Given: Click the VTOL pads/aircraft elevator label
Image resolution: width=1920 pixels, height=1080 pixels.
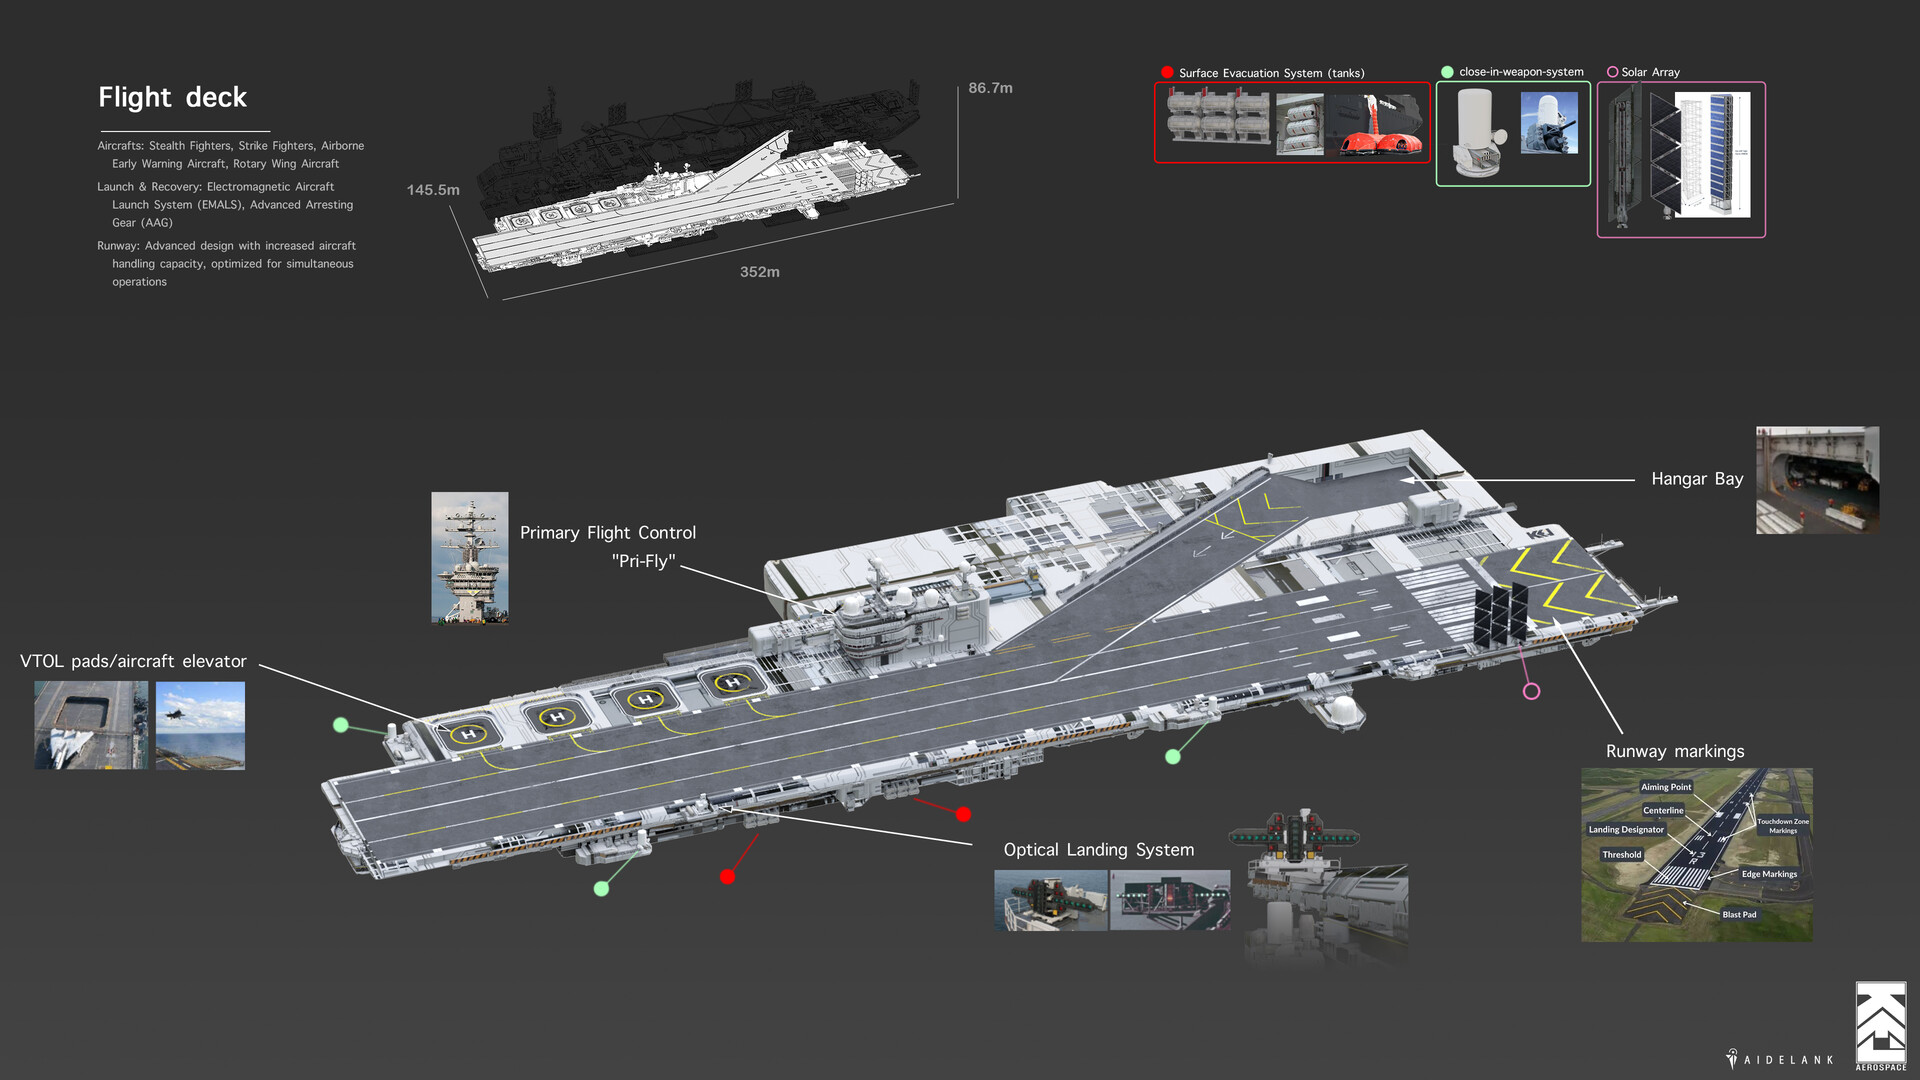Looking at the screenshot, I should tap(133, 661).
